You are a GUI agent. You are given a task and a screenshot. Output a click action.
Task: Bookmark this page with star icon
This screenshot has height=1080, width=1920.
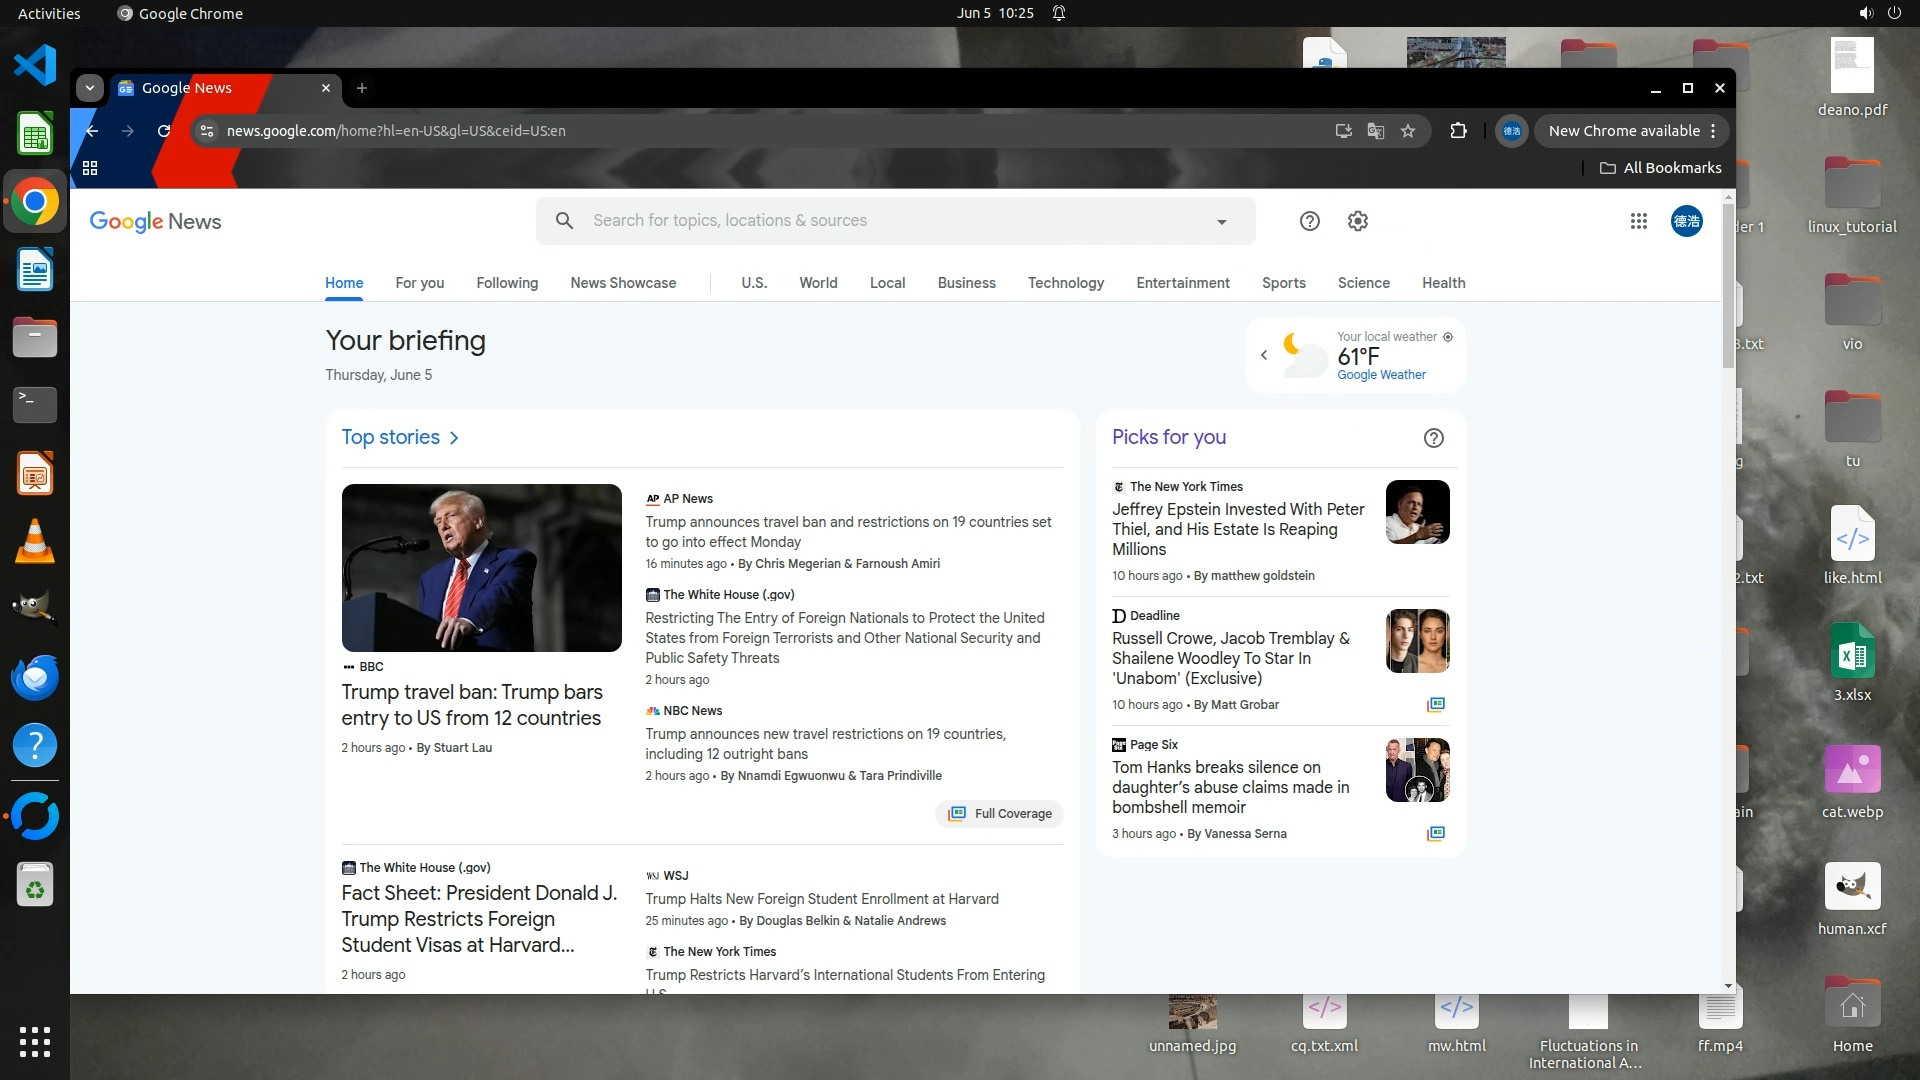pos(1408,131)
